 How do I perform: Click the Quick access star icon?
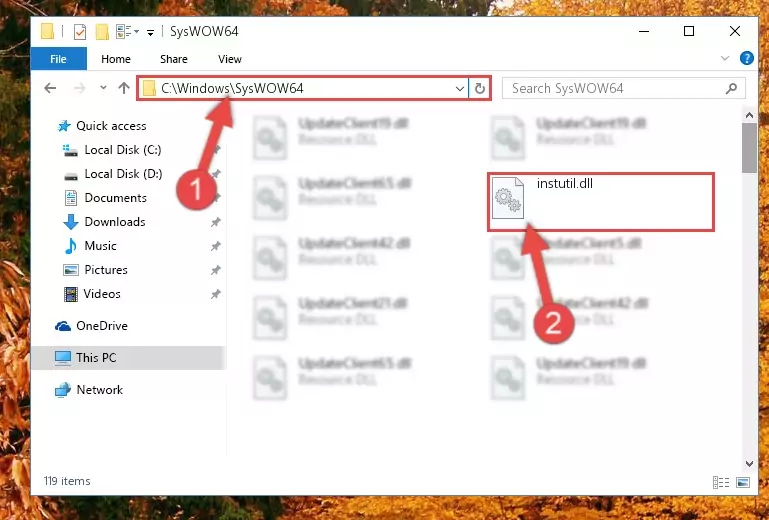pyautogui.click(x=64, y=126)
